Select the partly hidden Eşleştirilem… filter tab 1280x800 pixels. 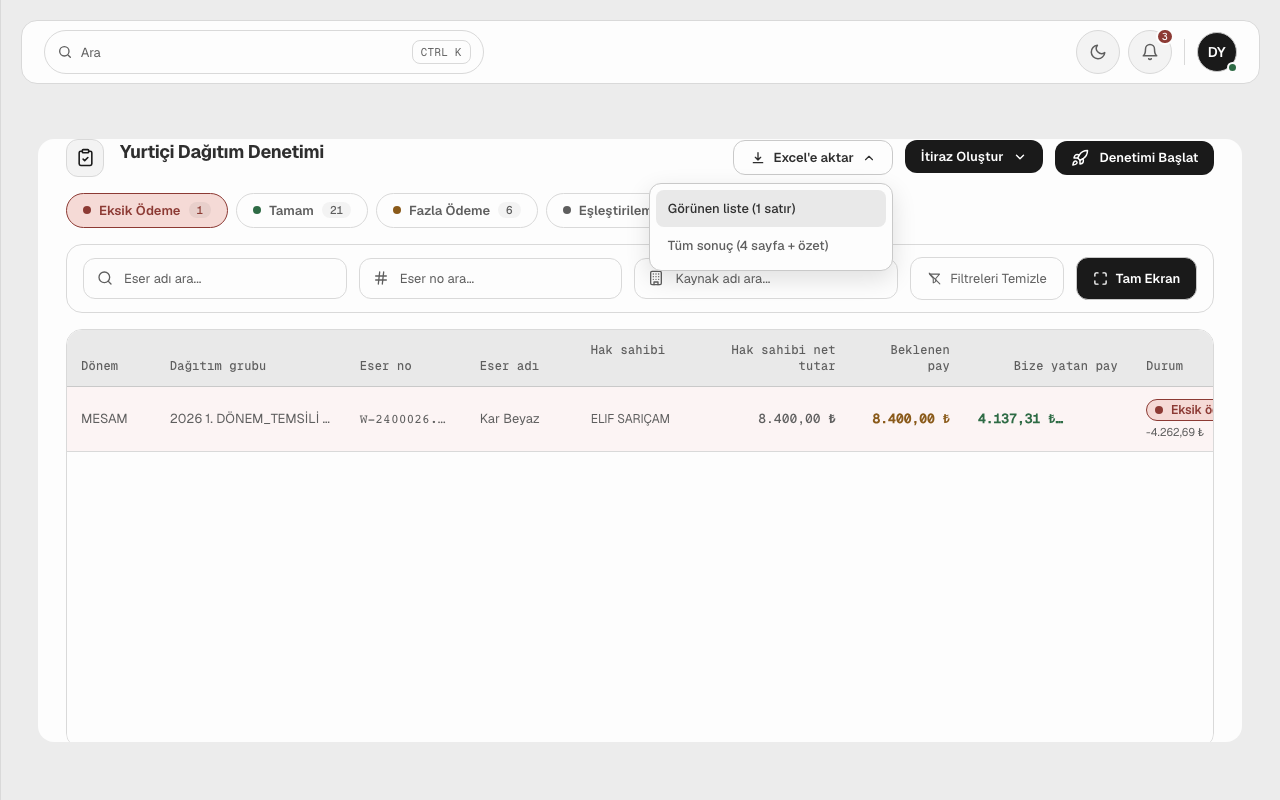click(x=599, y=210)
